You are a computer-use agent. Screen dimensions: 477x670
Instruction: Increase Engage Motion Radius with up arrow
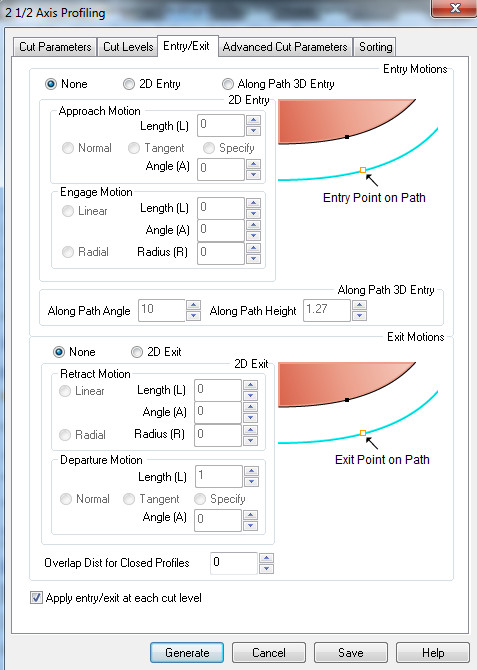[x=253, y=248]
